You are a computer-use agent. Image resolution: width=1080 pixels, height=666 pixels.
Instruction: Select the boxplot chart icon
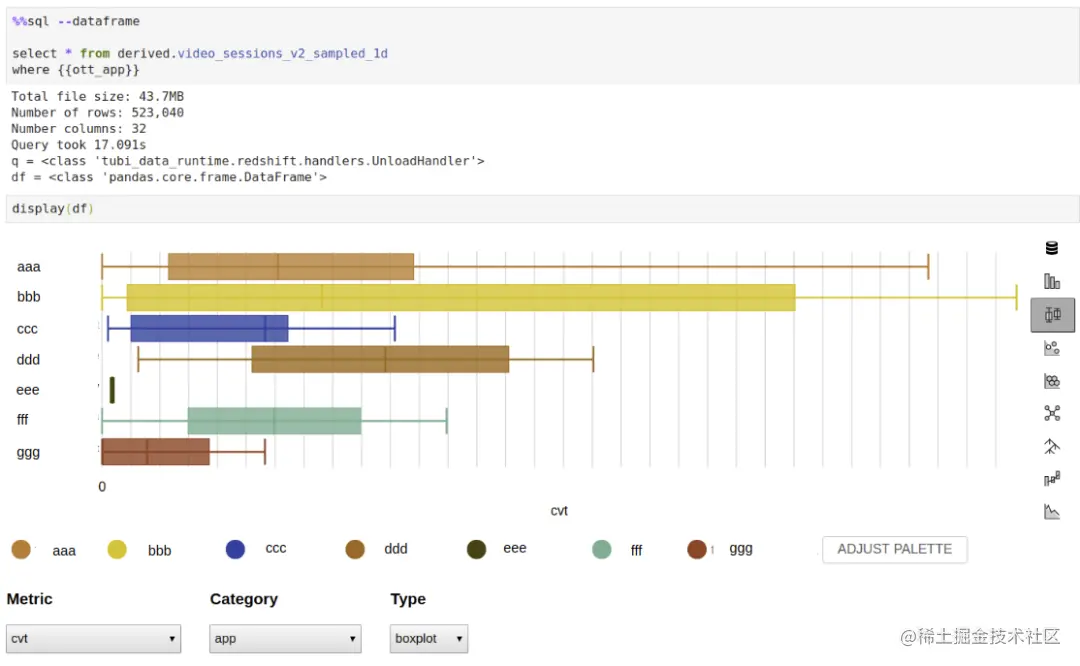(1052, 315)
